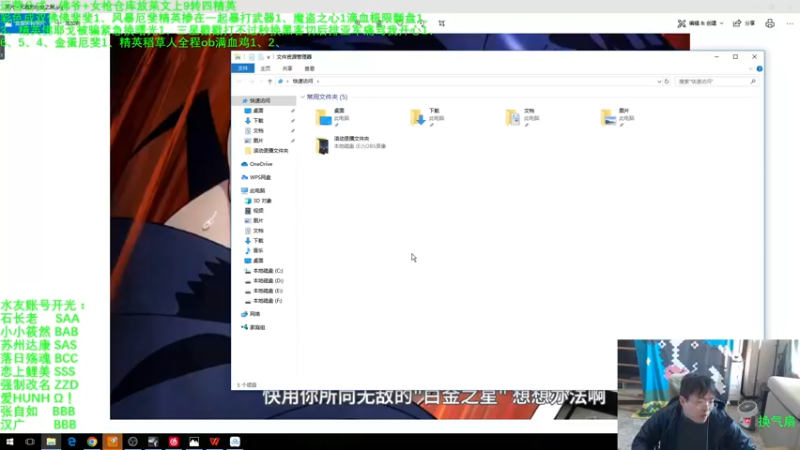Viewport: 800px width, 450px height.
Task: Click the red music app taskbar icon
Action: 174,442
